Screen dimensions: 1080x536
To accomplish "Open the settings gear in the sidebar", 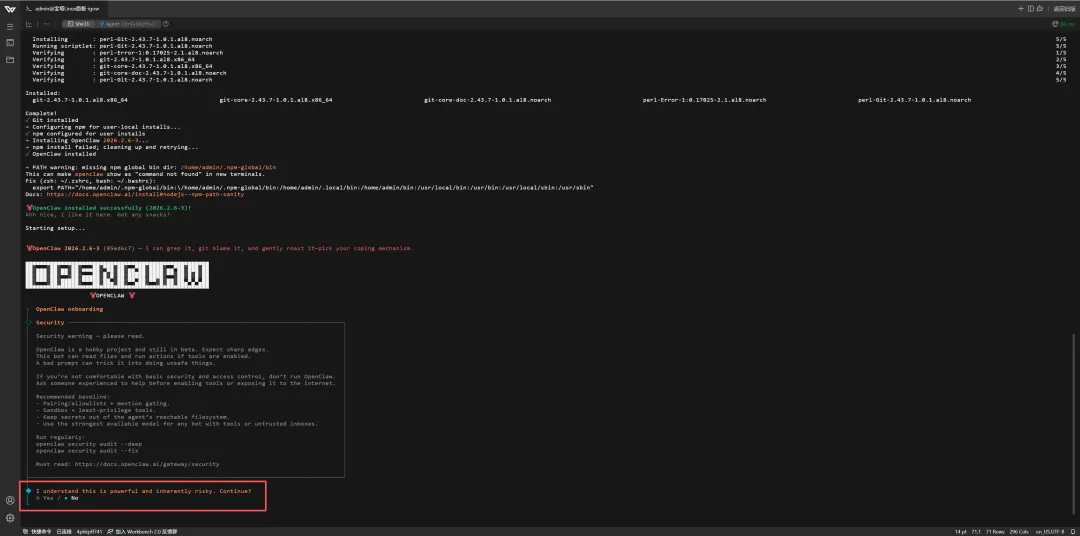I will tap(10, 517).
